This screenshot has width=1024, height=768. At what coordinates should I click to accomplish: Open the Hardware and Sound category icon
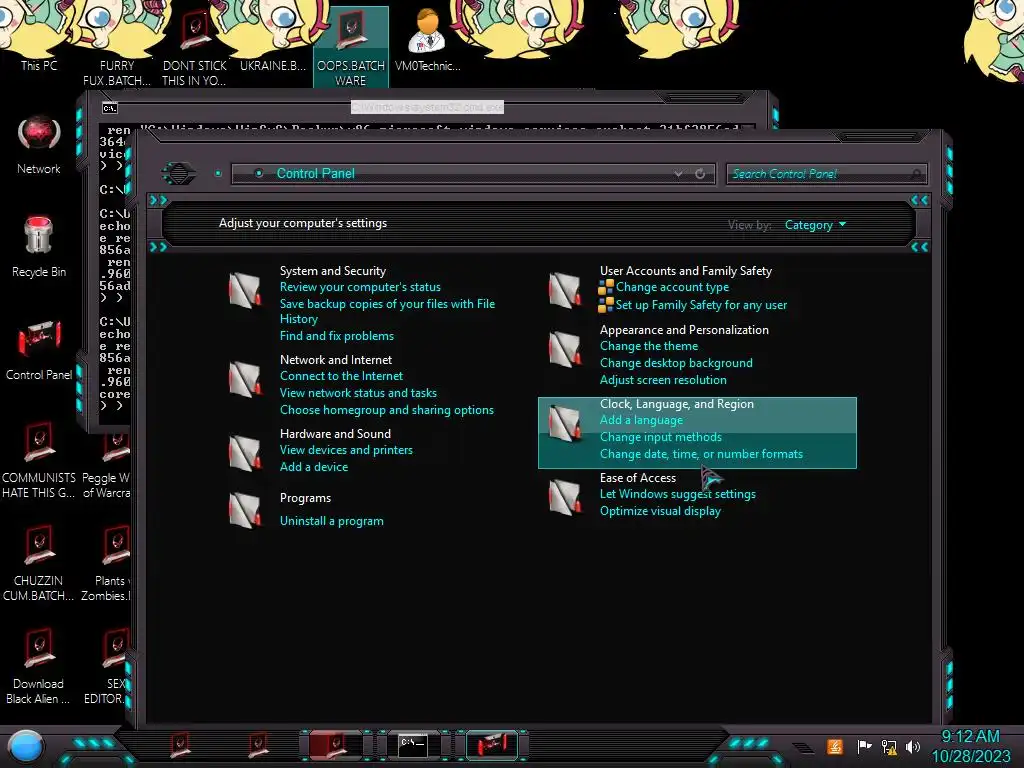244,453
